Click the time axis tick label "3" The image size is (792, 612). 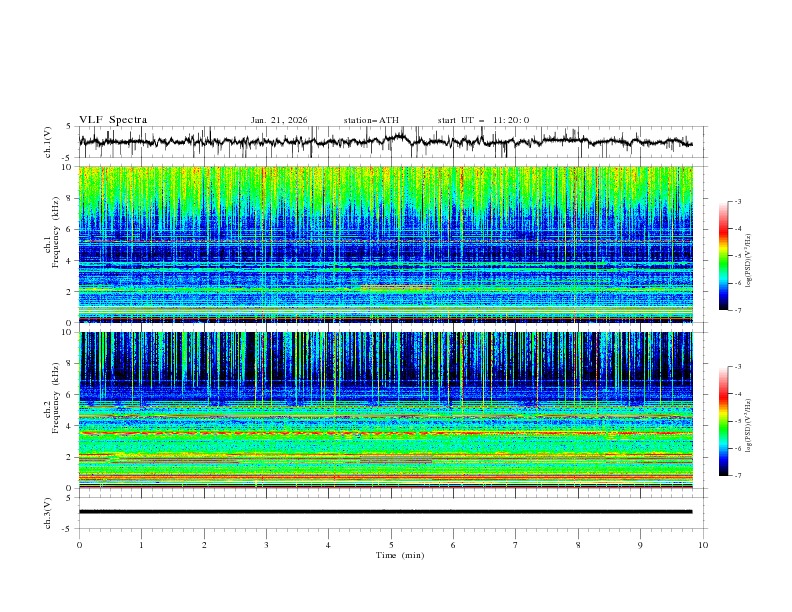tap(266, 545)
